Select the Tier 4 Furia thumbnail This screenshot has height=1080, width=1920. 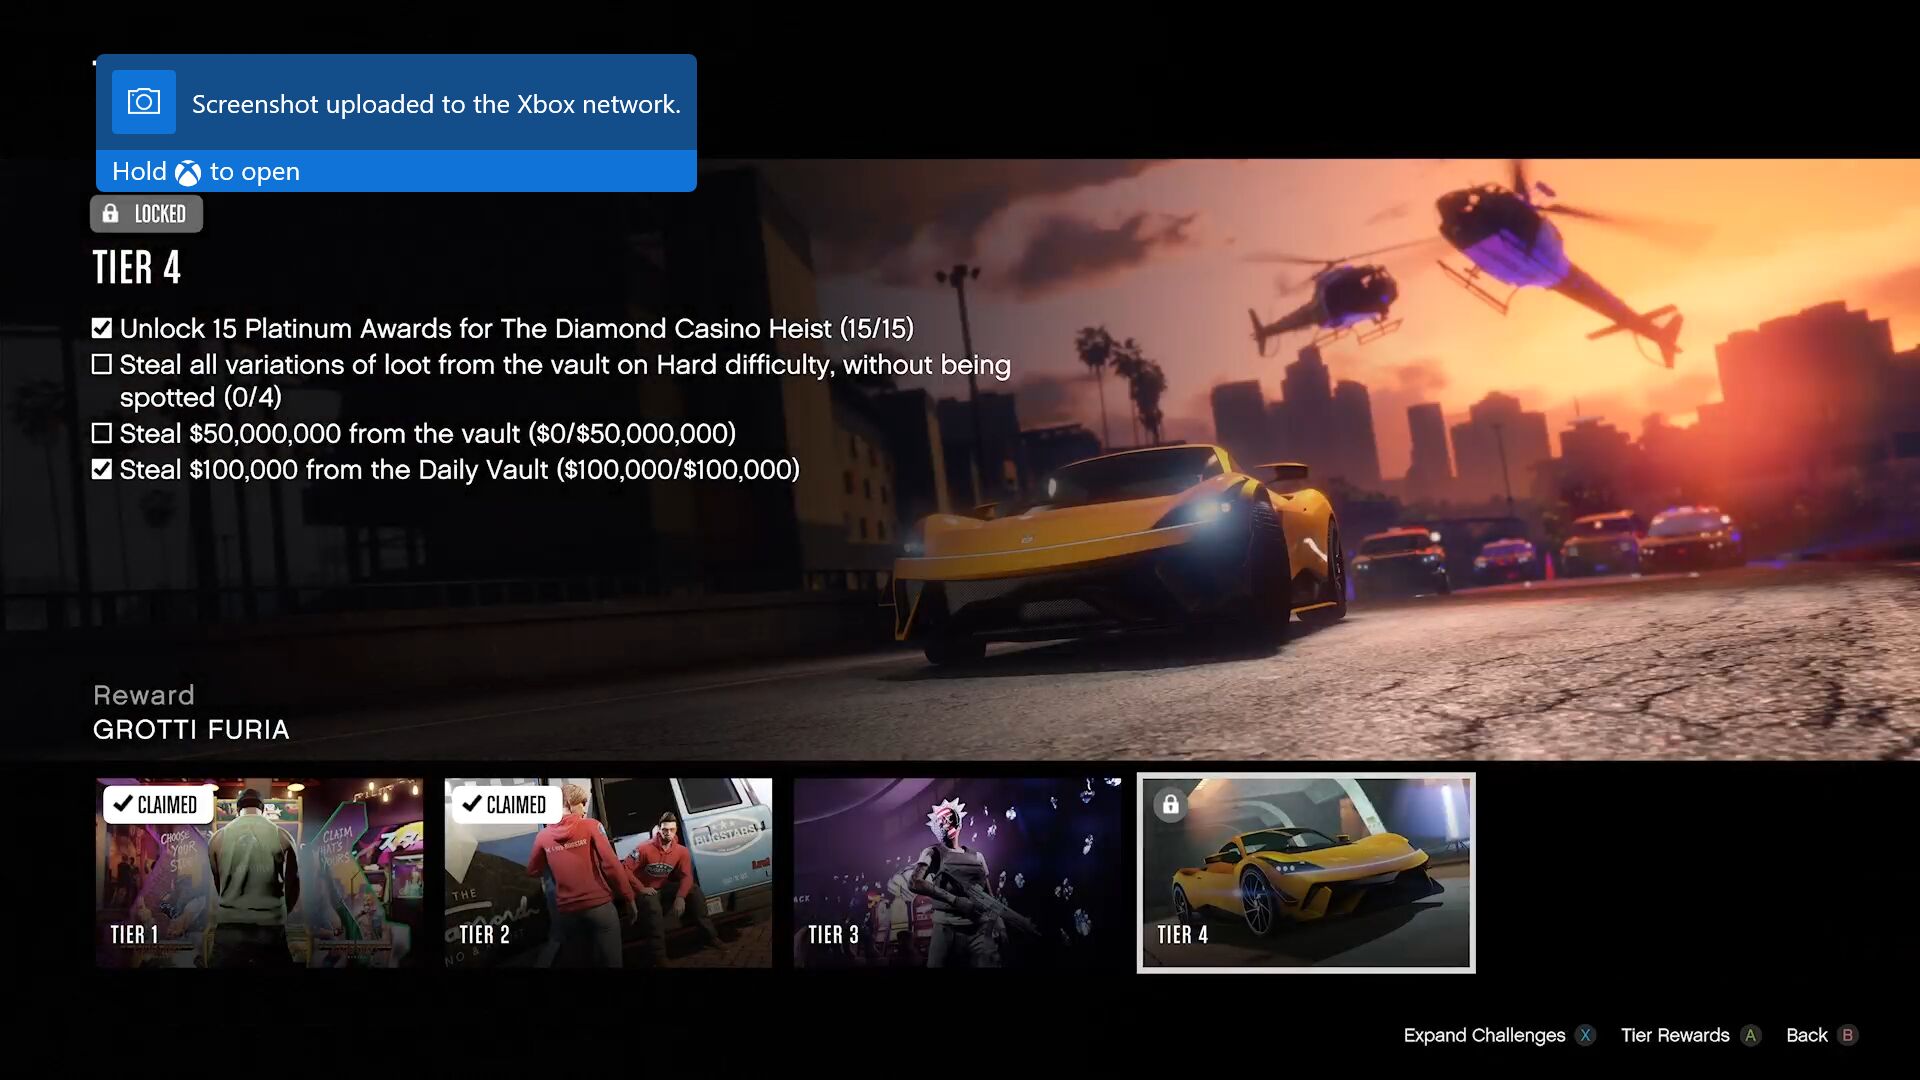tap(1305, 873)
